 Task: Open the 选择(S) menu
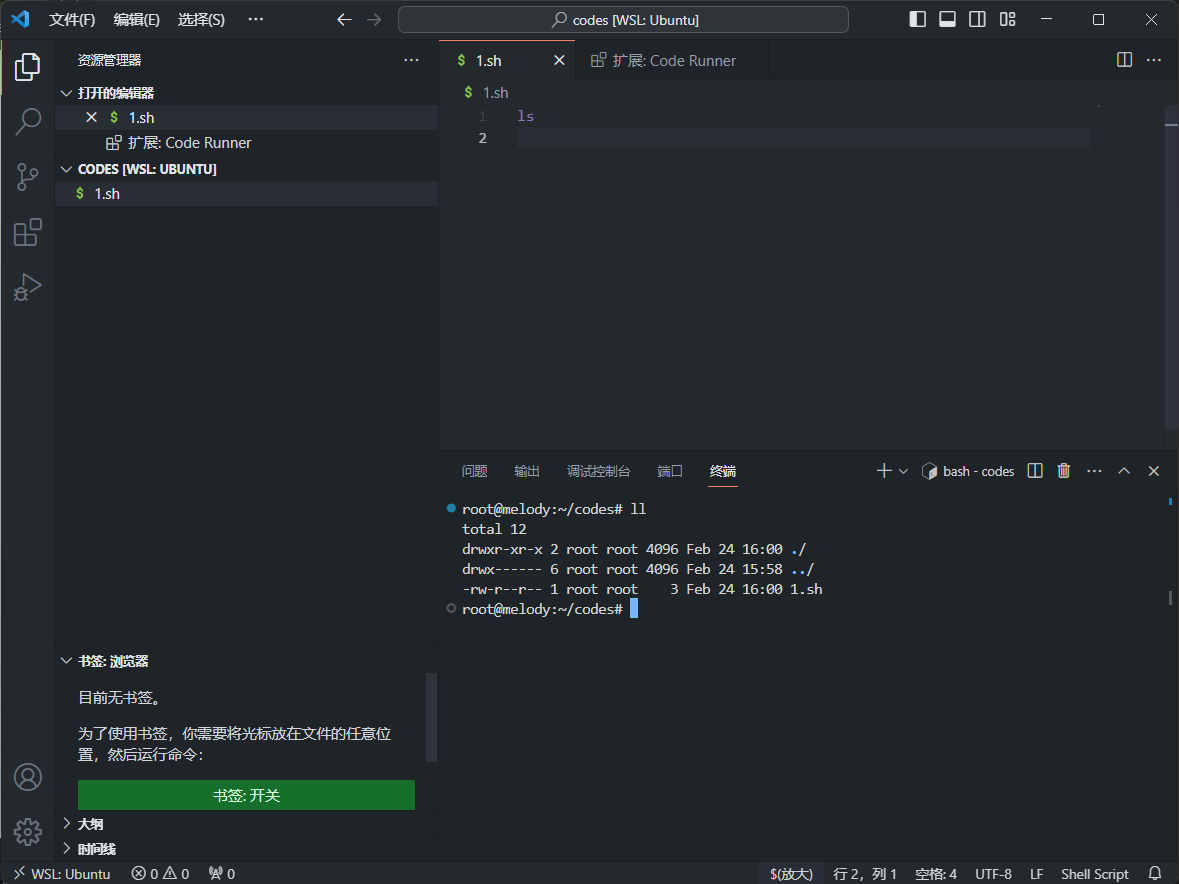(x=201, y=20)
